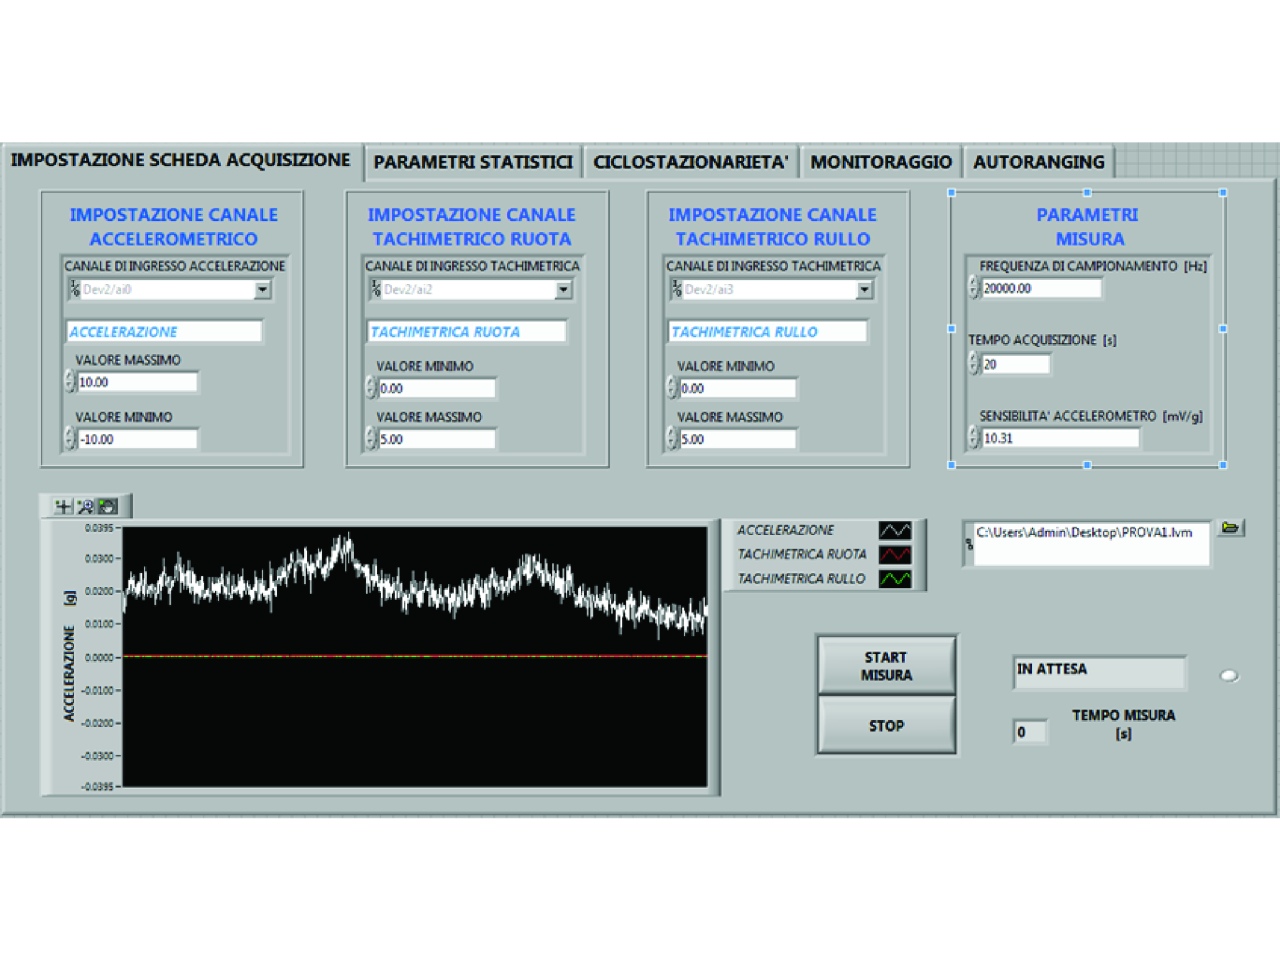Click IMPOSTAZIONE CANALE ACCELEROMETRICO heading
This screenshot has height=960, width=1280.
(x=174, y=227)
